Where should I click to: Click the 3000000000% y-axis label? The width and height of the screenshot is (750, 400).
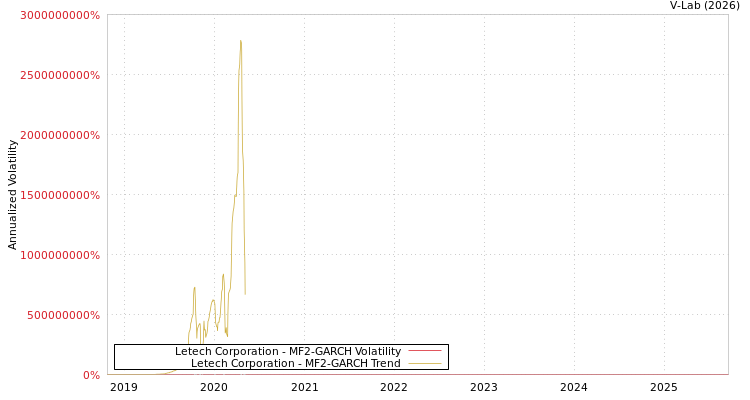click(x=60, y=15)
